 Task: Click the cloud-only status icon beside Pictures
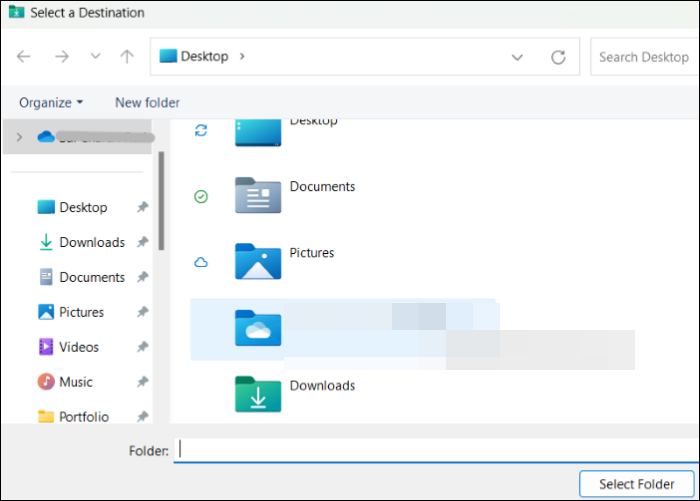pos(201,262)
